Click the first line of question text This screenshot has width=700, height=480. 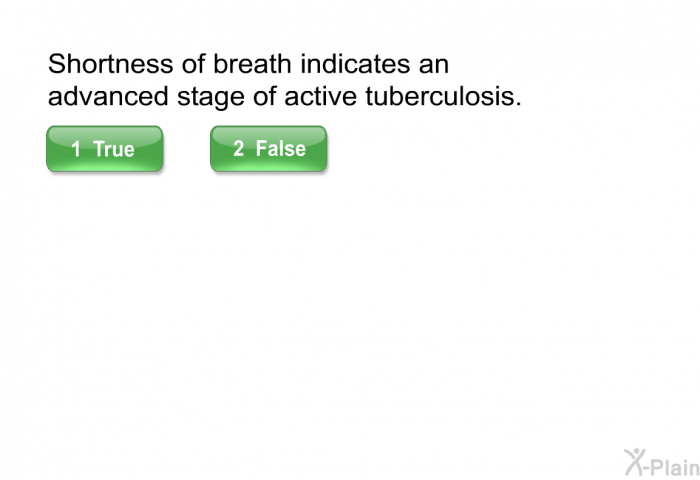pos(248,65)
